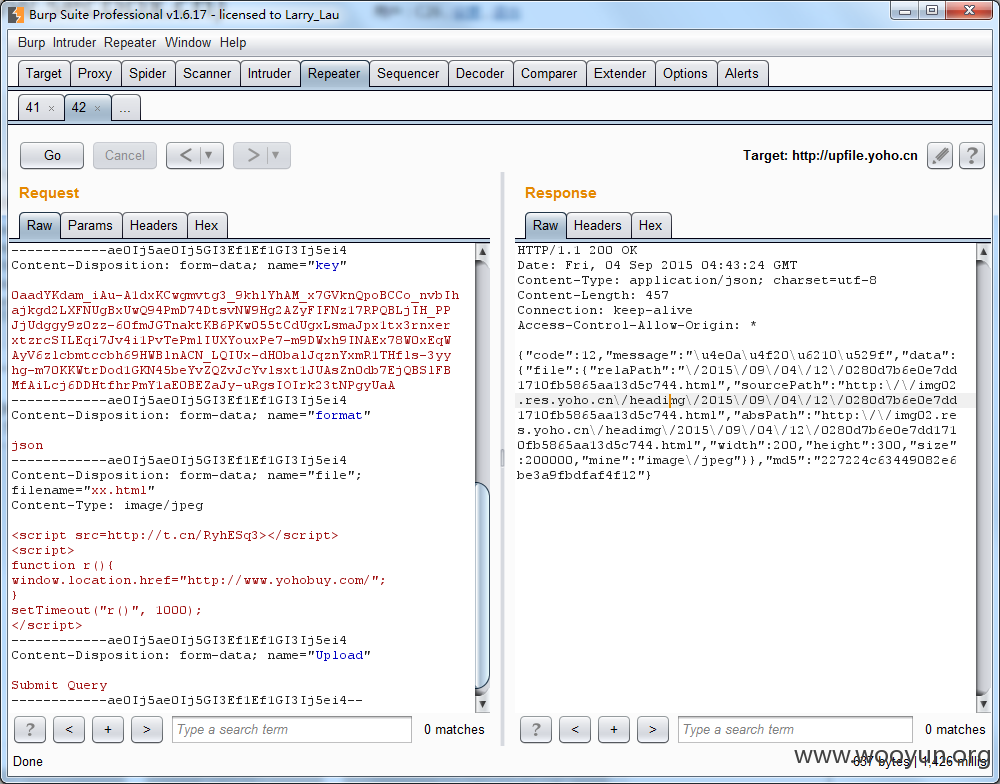Select the response Hex tab
This screenshot has height=784, width=1000.
(x=651, y=225)
